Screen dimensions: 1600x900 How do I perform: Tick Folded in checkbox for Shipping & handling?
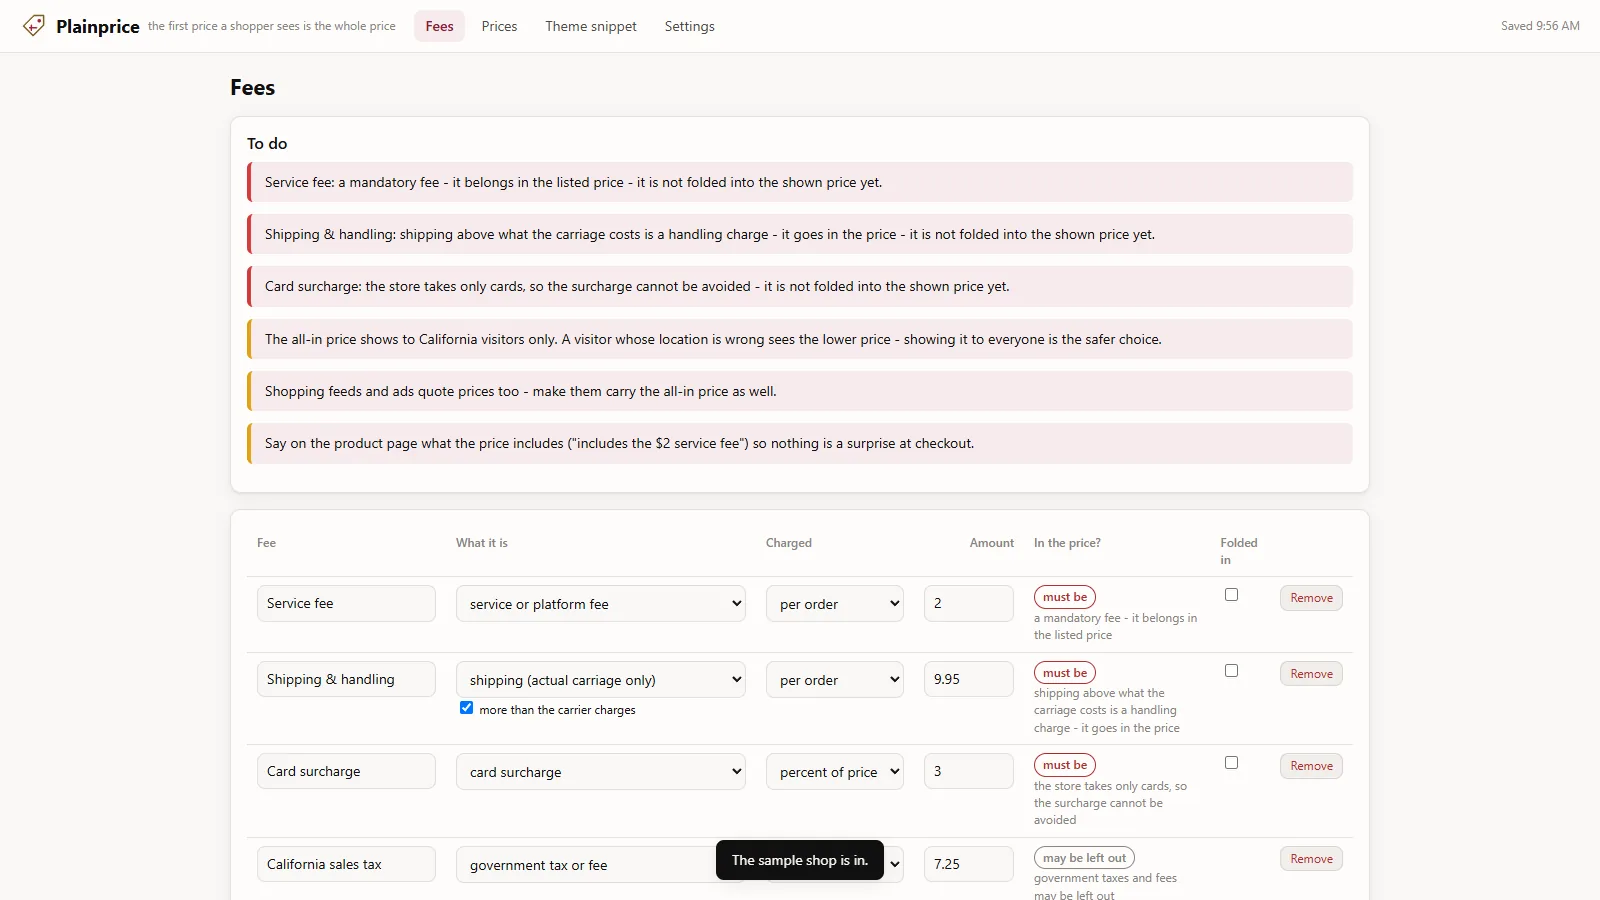pos(1231,671)
